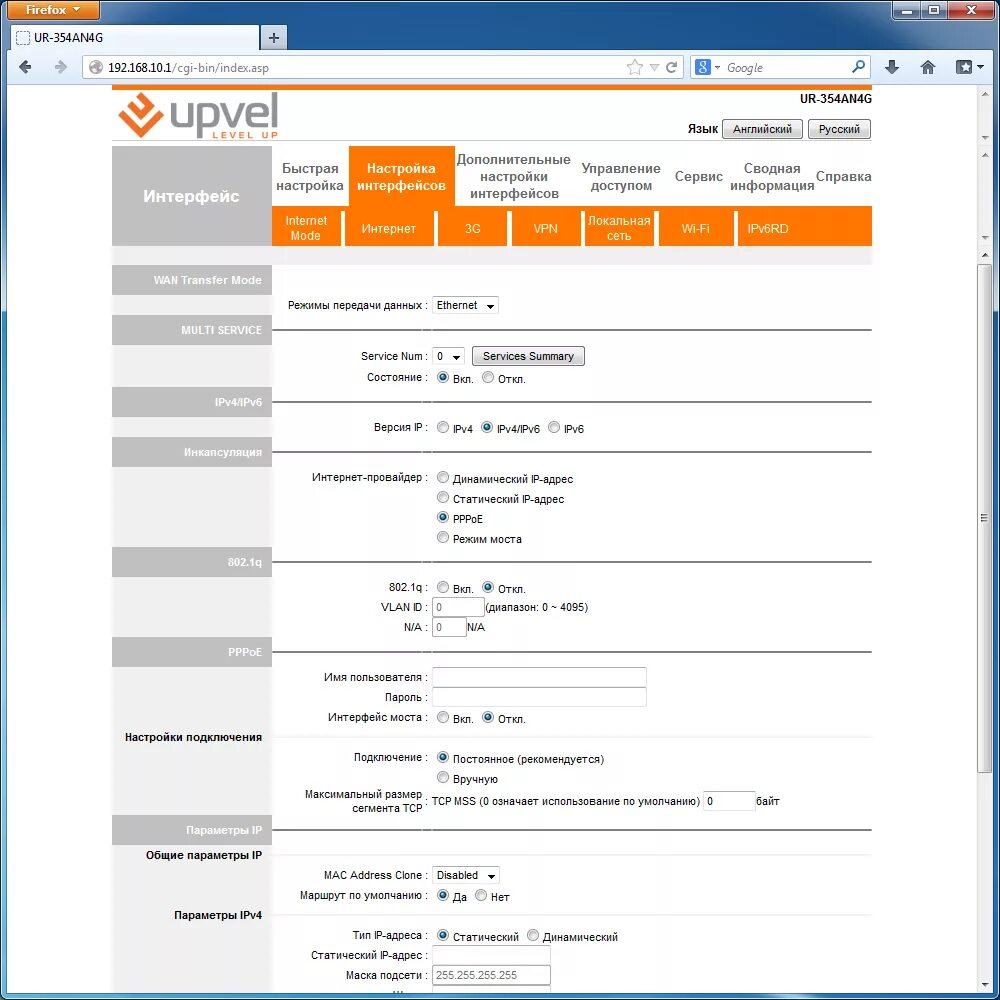Set default route to Нет
This screenshot has width=1000, height=1000.
tap(481, 895)
